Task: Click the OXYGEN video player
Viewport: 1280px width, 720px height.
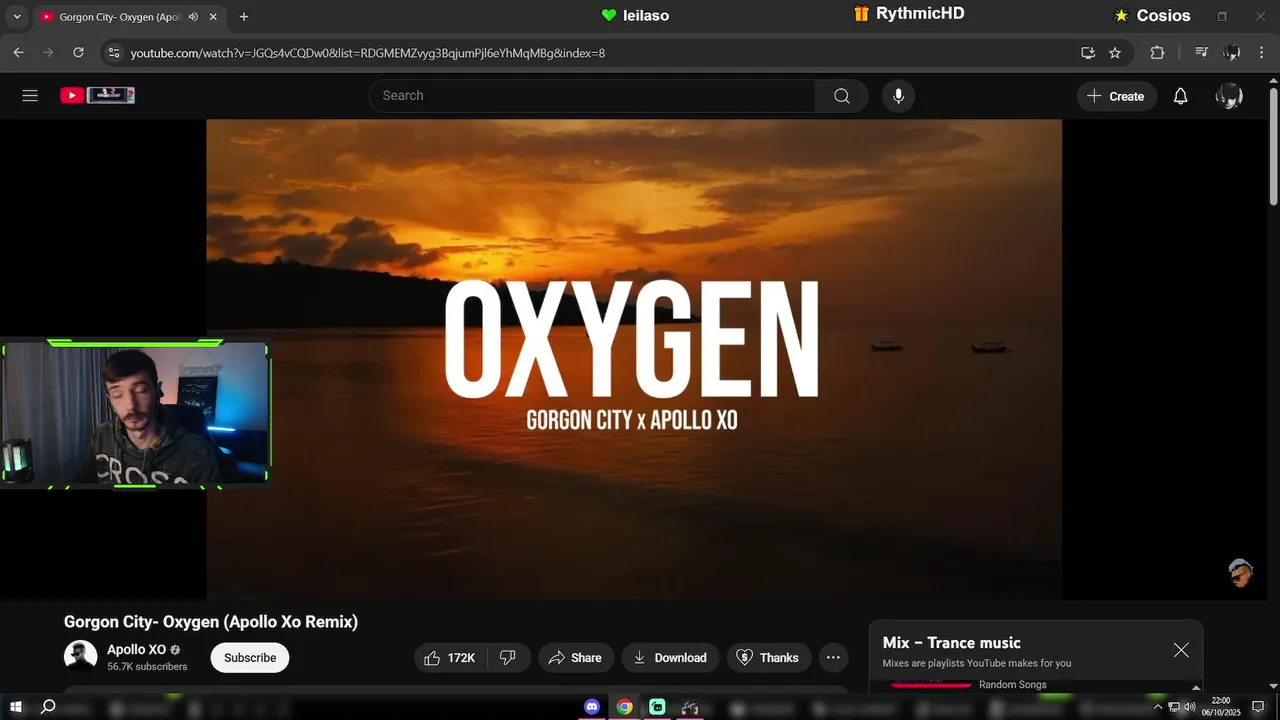Action: pos(634,360)
